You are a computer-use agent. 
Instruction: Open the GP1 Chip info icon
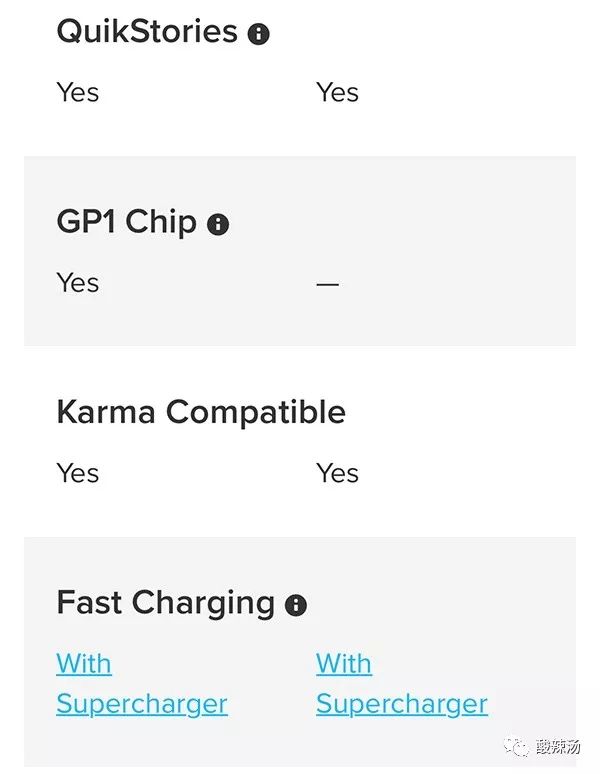pyautogui.click(x=218, y=224)
